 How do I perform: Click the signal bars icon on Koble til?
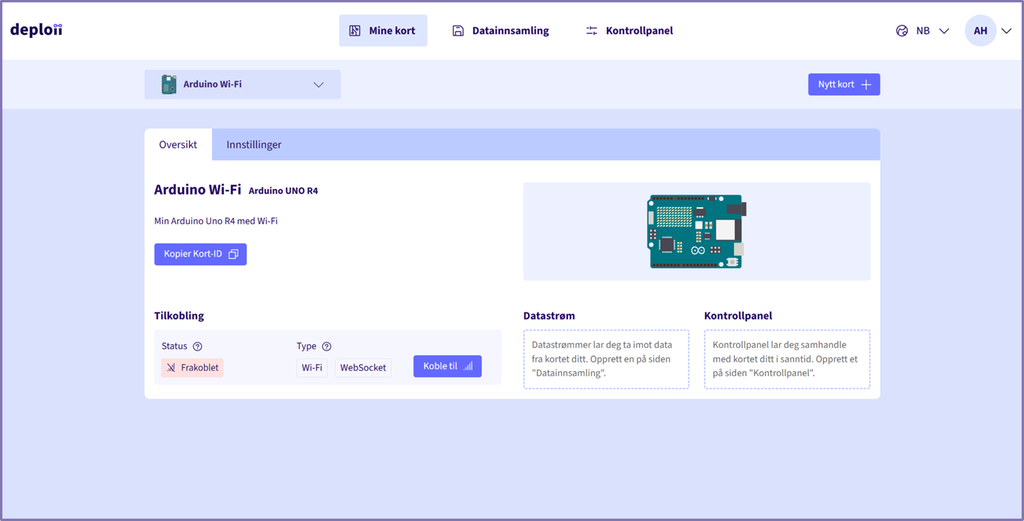click(468, 366)
